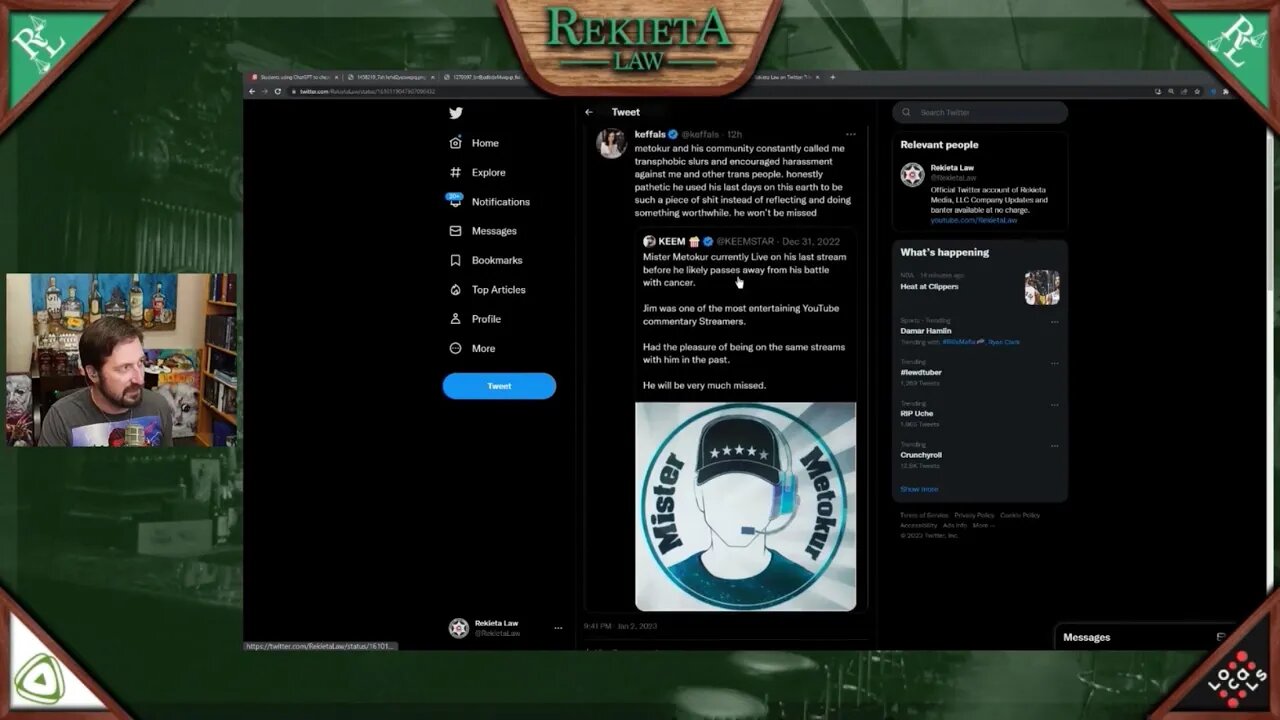Open the Top Articles flame icon
The height and width of the screenshot is (720, 1280).
[455, 289]
